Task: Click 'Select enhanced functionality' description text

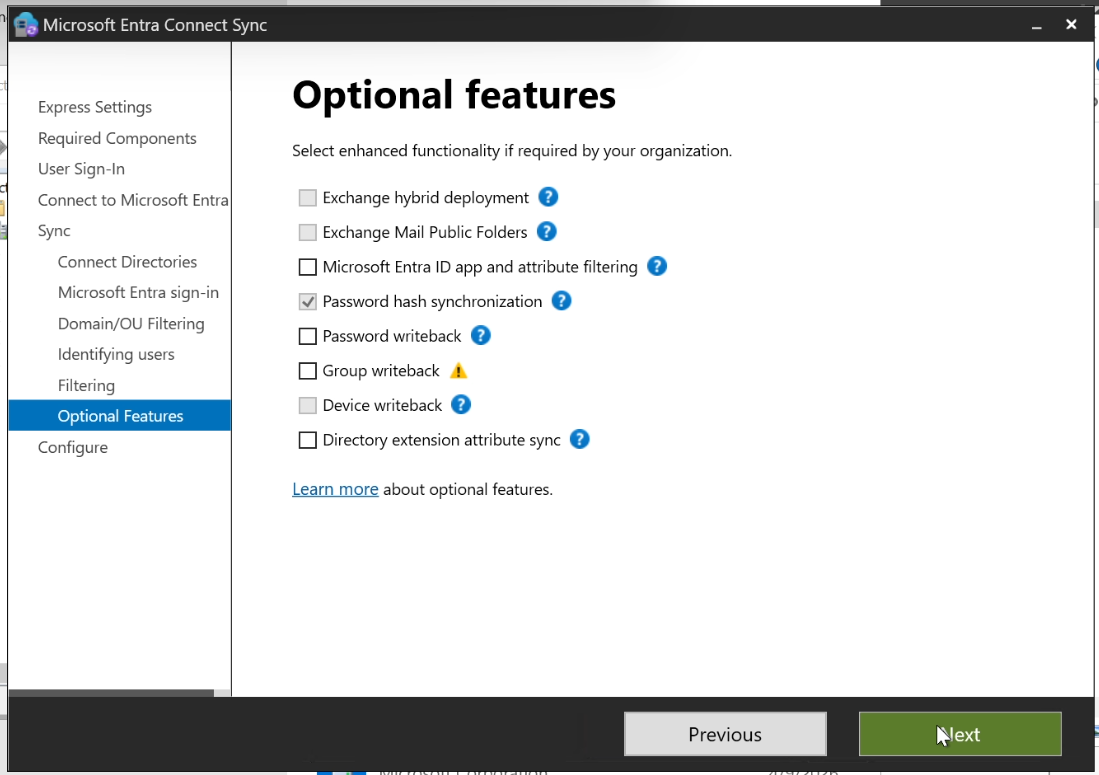Action: pos(512,151)
